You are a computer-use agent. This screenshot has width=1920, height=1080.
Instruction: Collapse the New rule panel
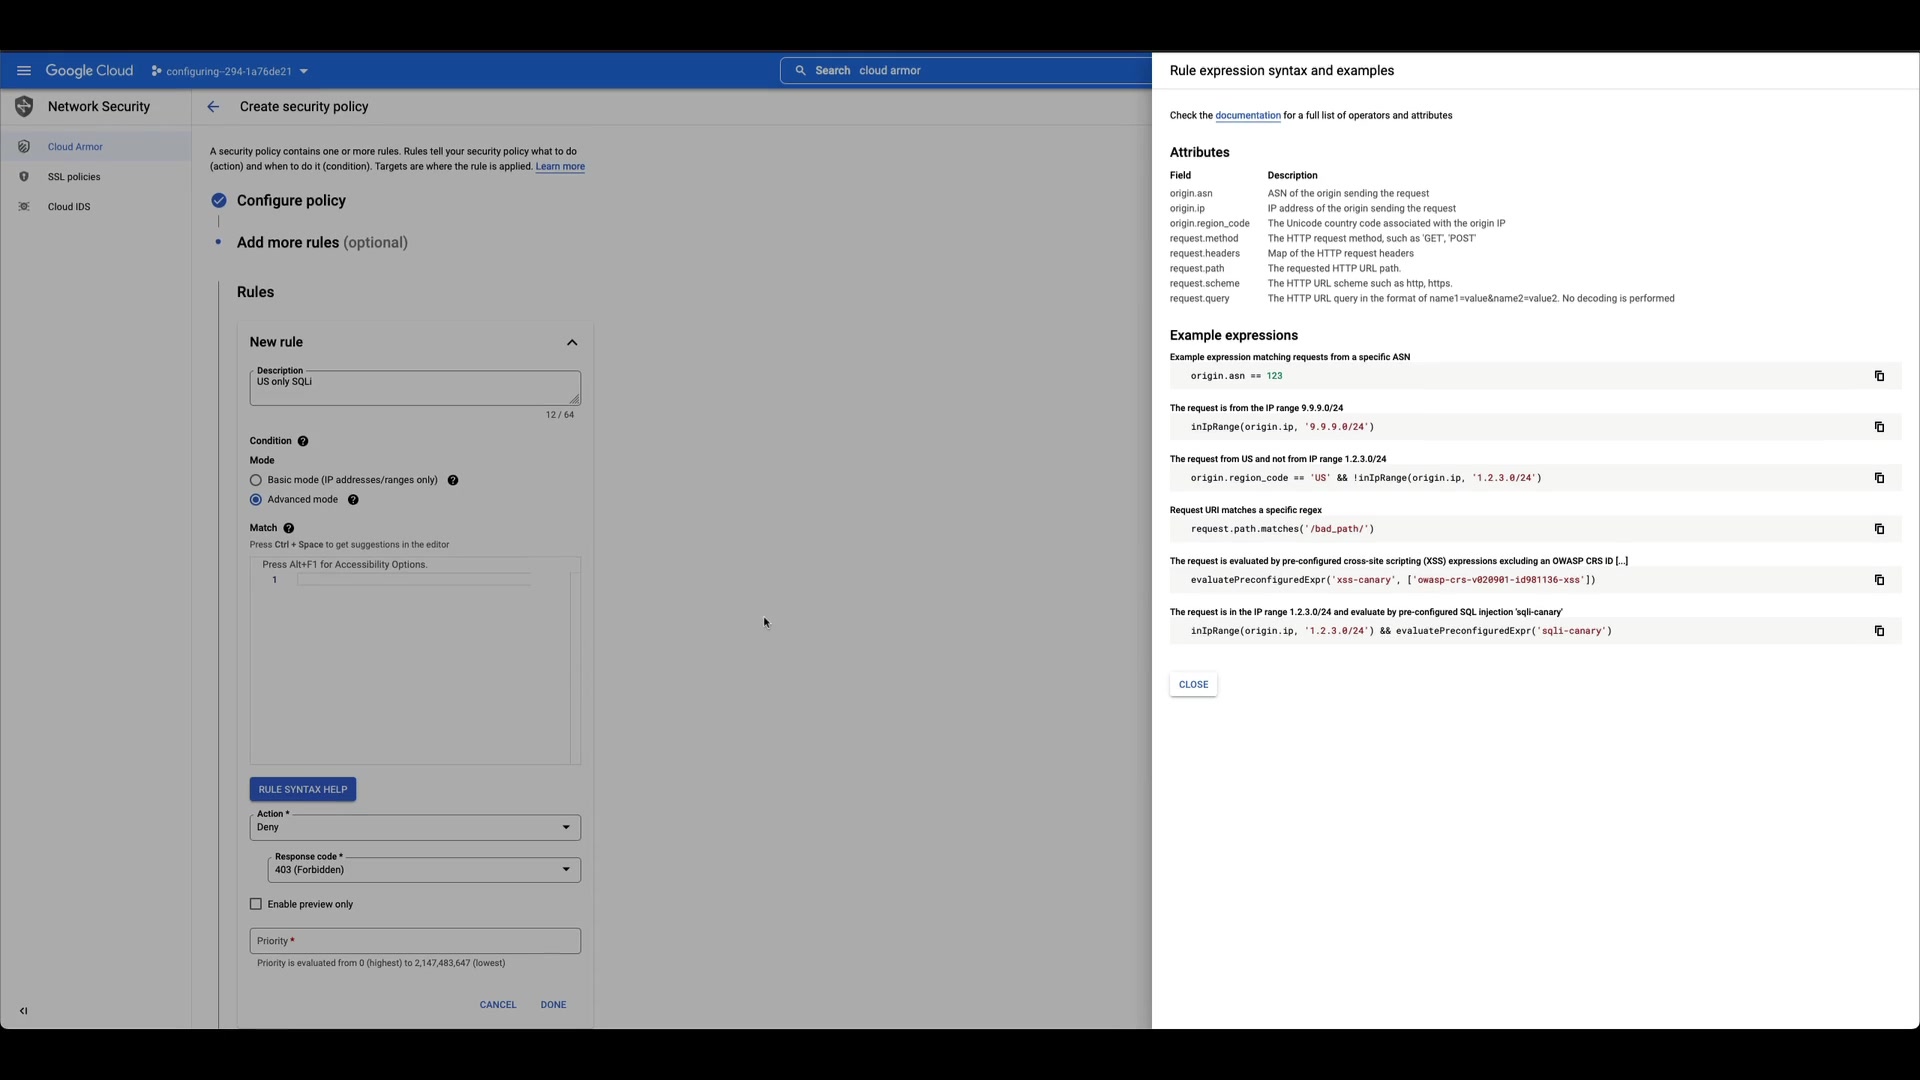click(x=572, y=343)
